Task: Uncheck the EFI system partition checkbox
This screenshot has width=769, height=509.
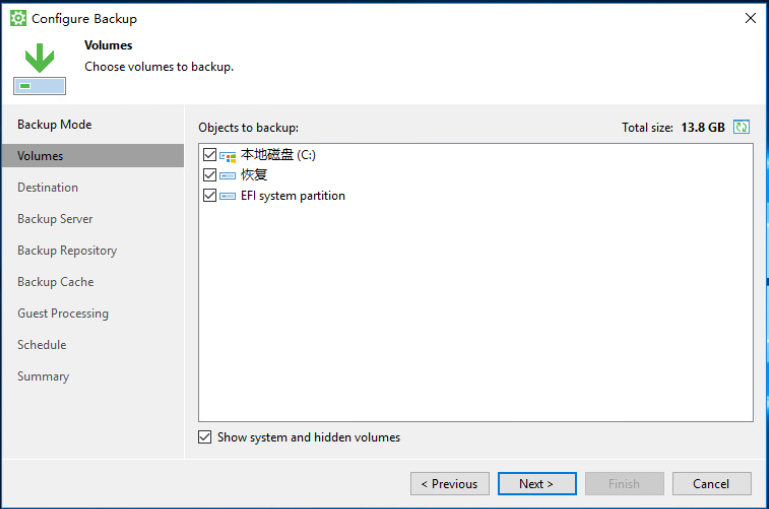Action: click(209, 196)
